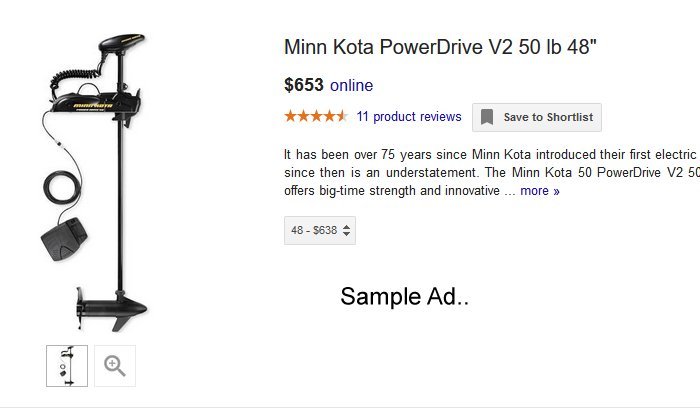Expand the description with the "more »" link
This screenshot has height=420, width=700.
[539, 191]
